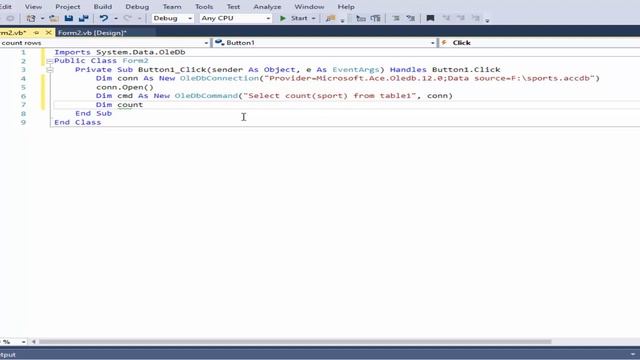Open the Analyze menu
Screen dimensions: 640x360
point(267,7)
